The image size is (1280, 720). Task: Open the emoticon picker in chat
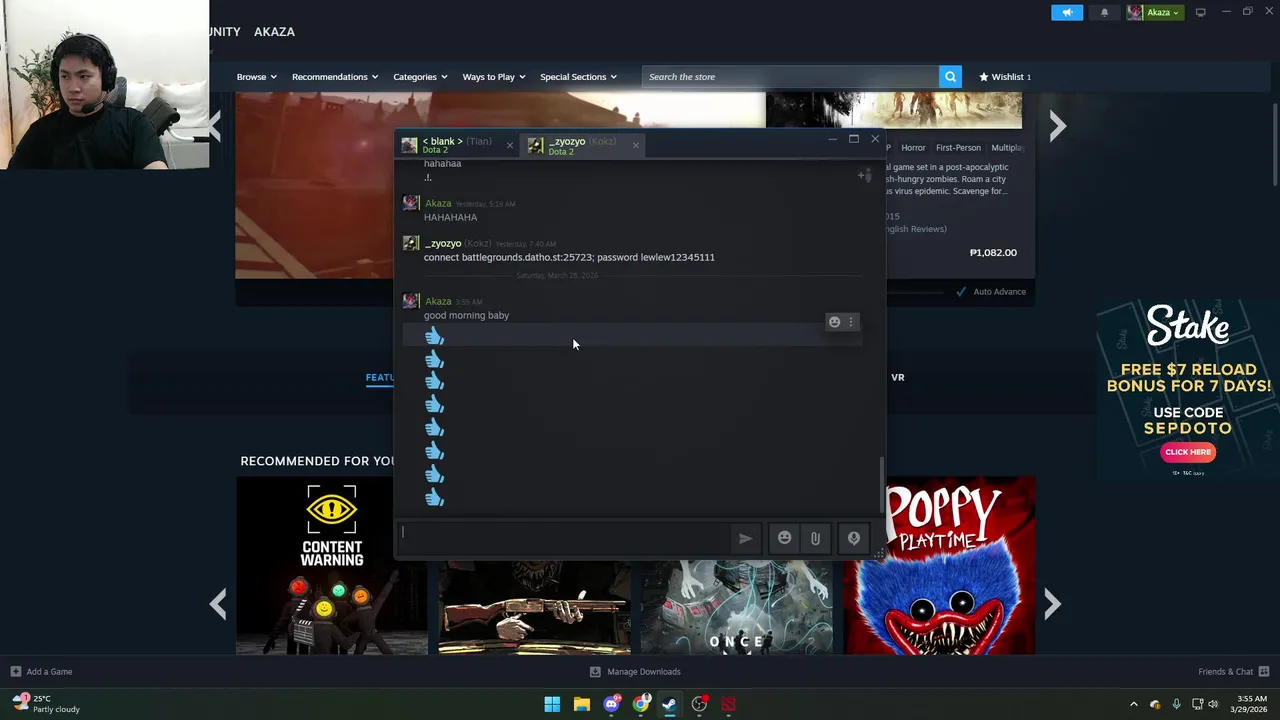click(784, 538)
